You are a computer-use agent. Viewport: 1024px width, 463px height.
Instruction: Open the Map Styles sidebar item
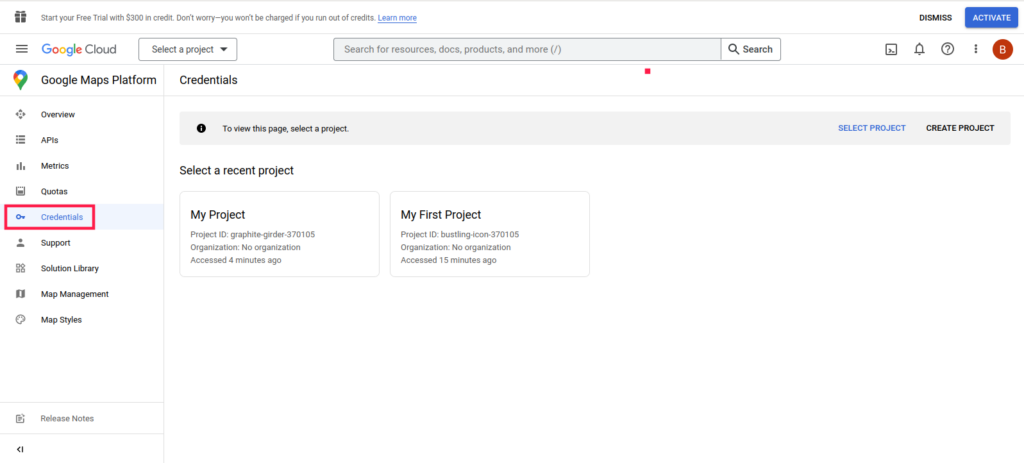(x=61, y=320)
